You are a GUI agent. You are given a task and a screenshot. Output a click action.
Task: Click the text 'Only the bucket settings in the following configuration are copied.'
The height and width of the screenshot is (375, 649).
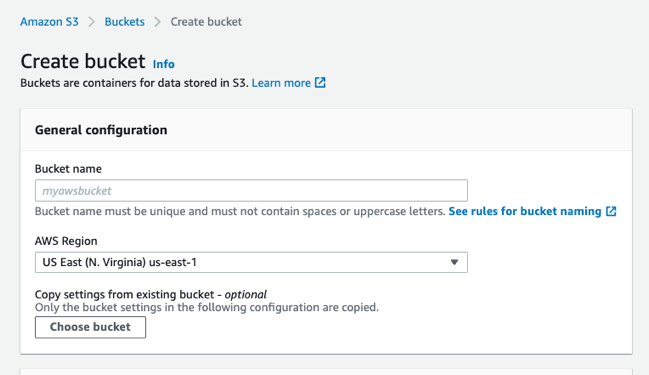coord(207,308)
